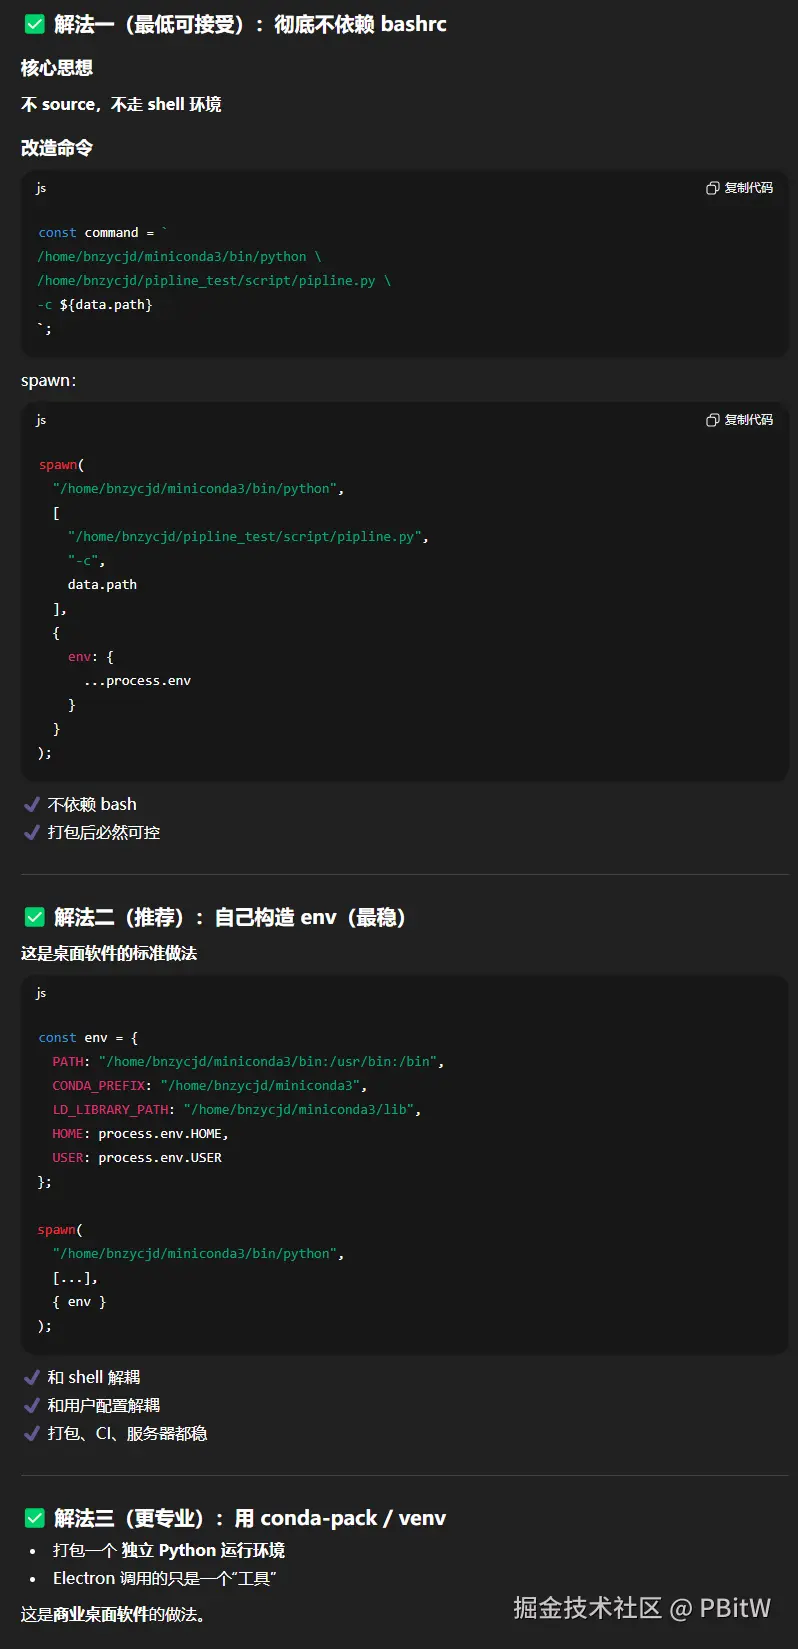Image resolution: width=798 pixels, height=1649 pixels.
Task: Click the line 这是桌面软件的标准做法
Action: pyautogui.click(x=109, y=953)
